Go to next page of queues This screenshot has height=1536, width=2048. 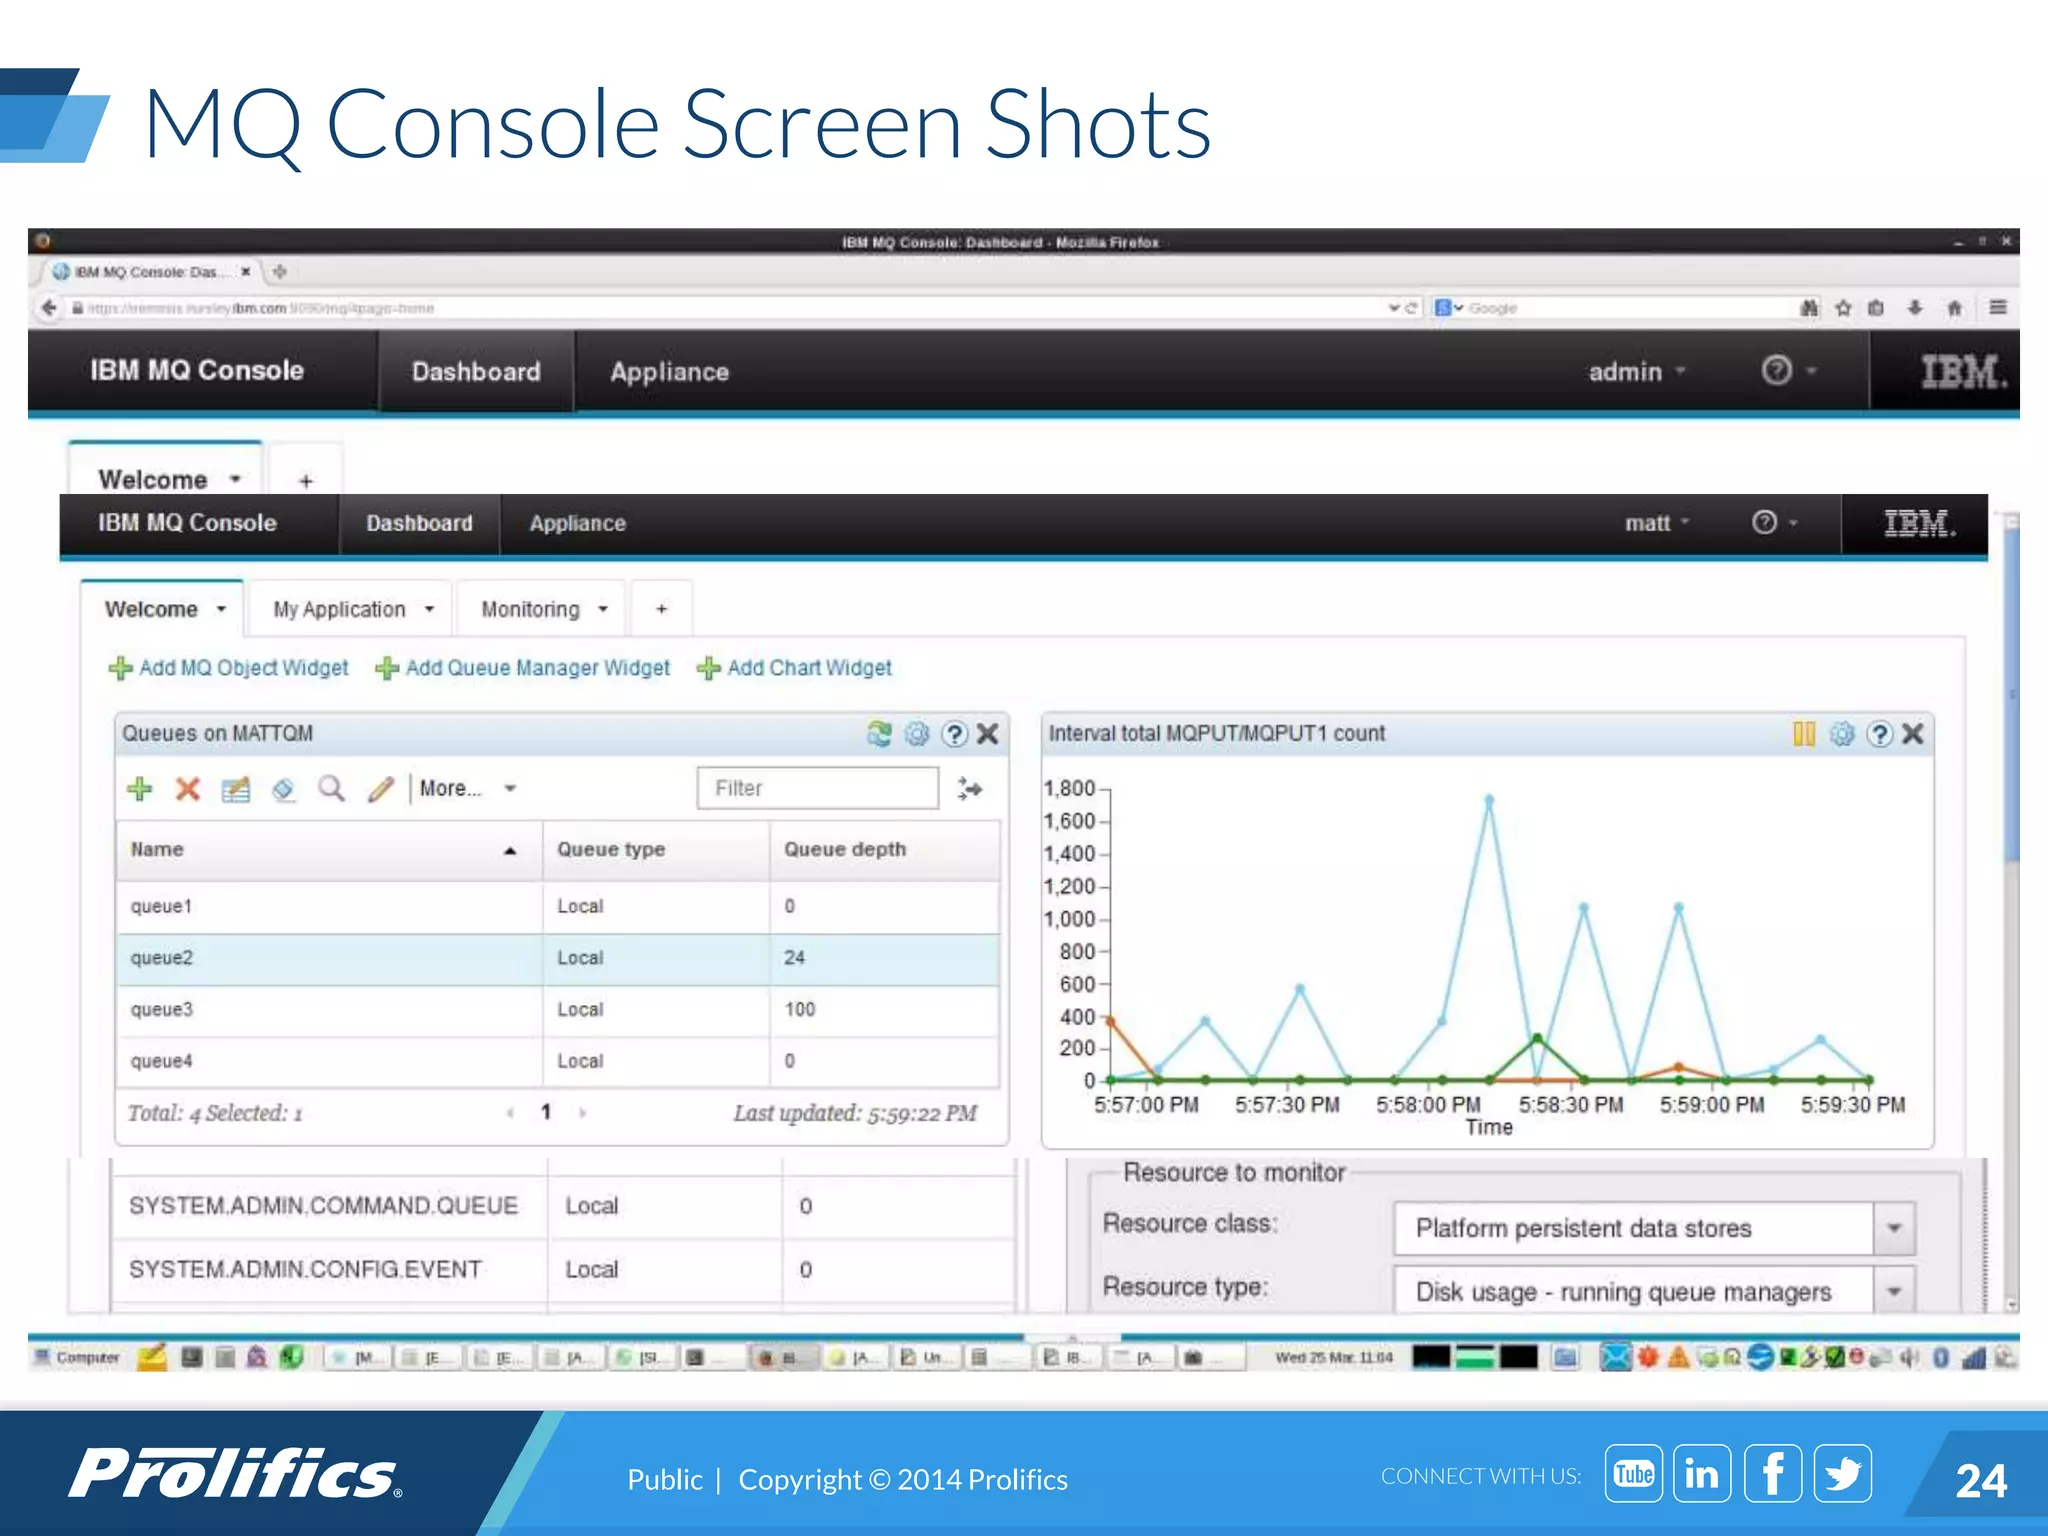pos(582,1112)
